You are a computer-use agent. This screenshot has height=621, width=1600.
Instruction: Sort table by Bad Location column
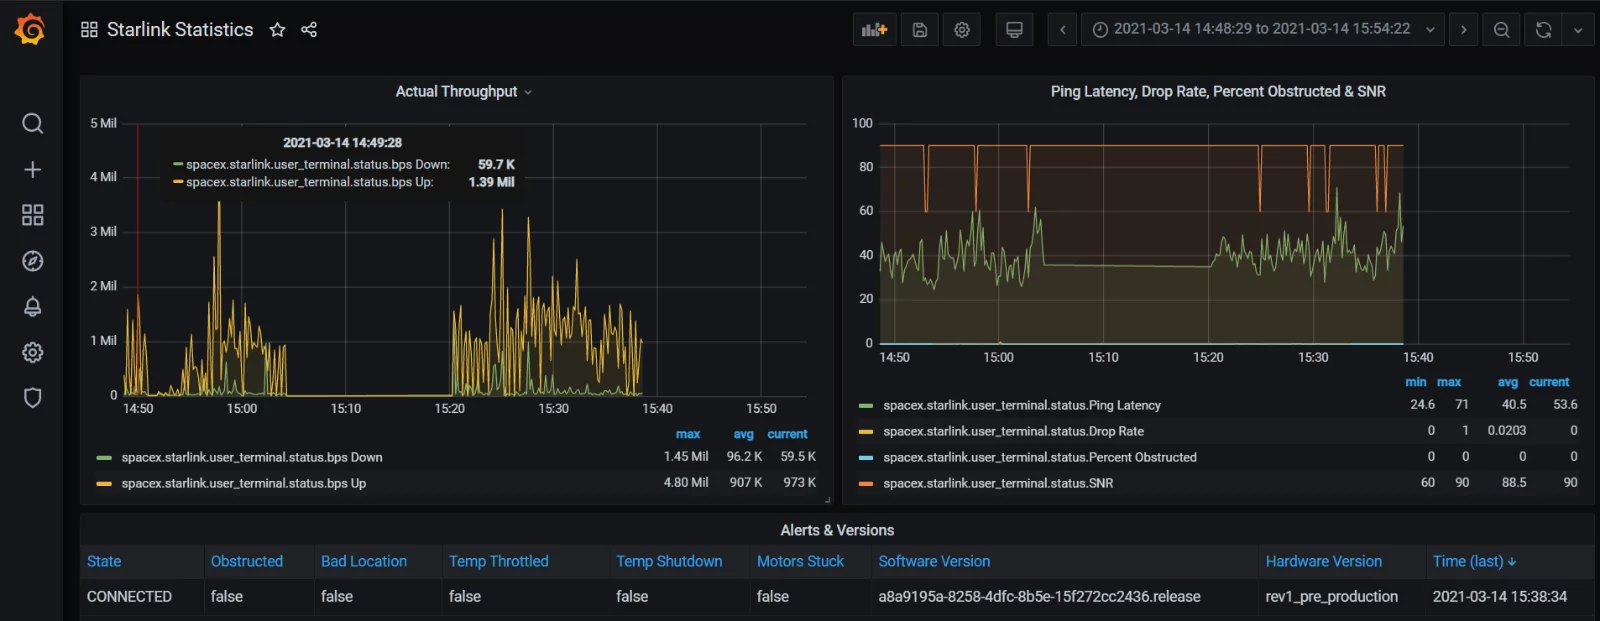tap(364, 561)
